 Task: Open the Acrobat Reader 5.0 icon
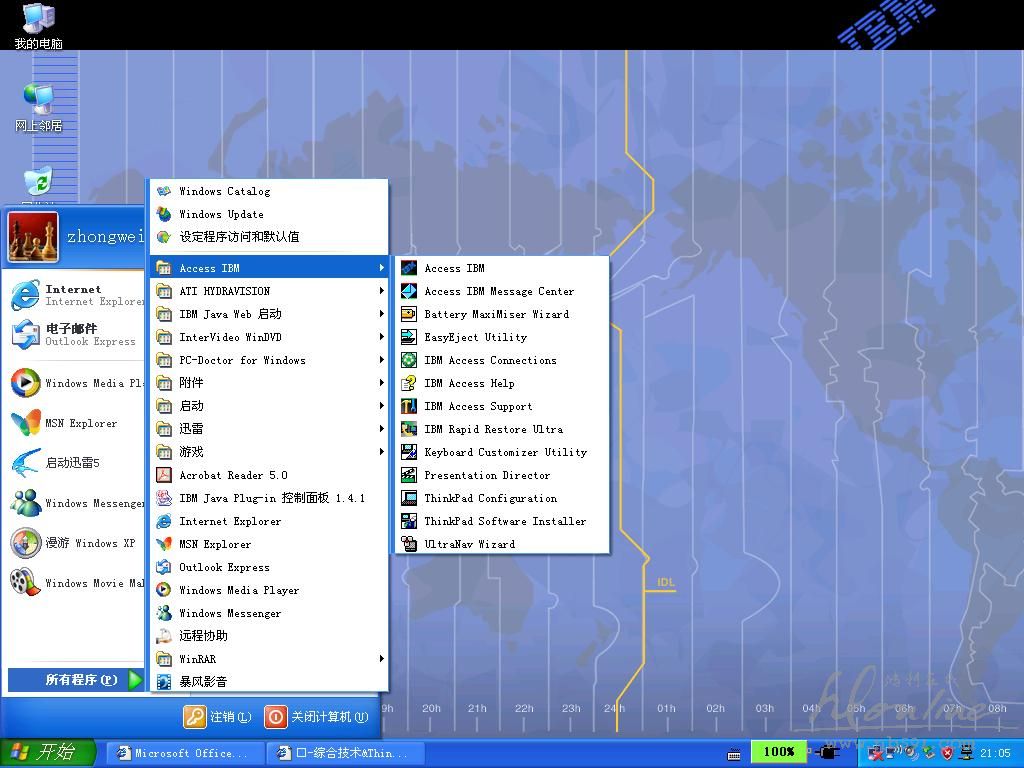[164, 475]
